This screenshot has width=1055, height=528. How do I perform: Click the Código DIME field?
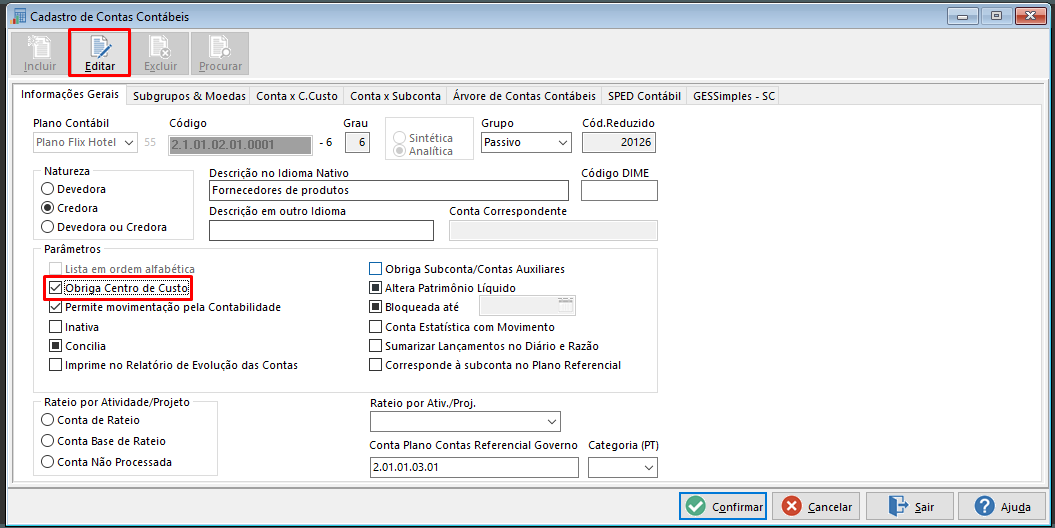click(x=619, y=190)
